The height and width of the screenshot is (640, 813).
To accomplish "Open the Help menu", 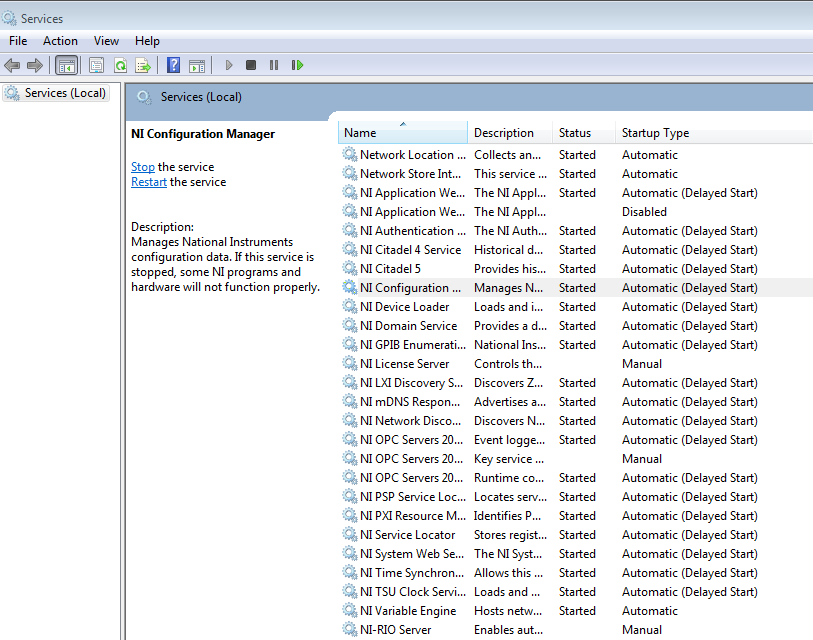I will pyautogui.click(x=147, y=41).
